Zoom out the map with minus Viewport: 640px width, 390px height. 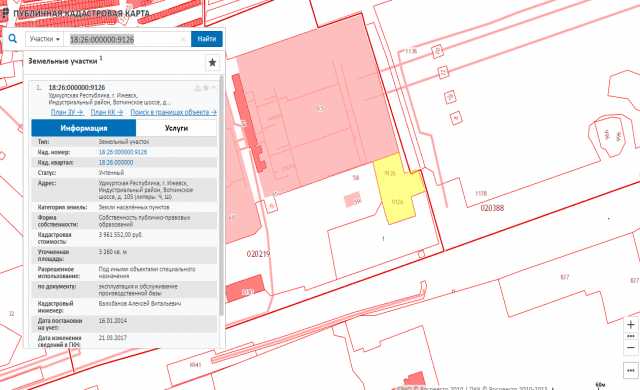[631, 348]
